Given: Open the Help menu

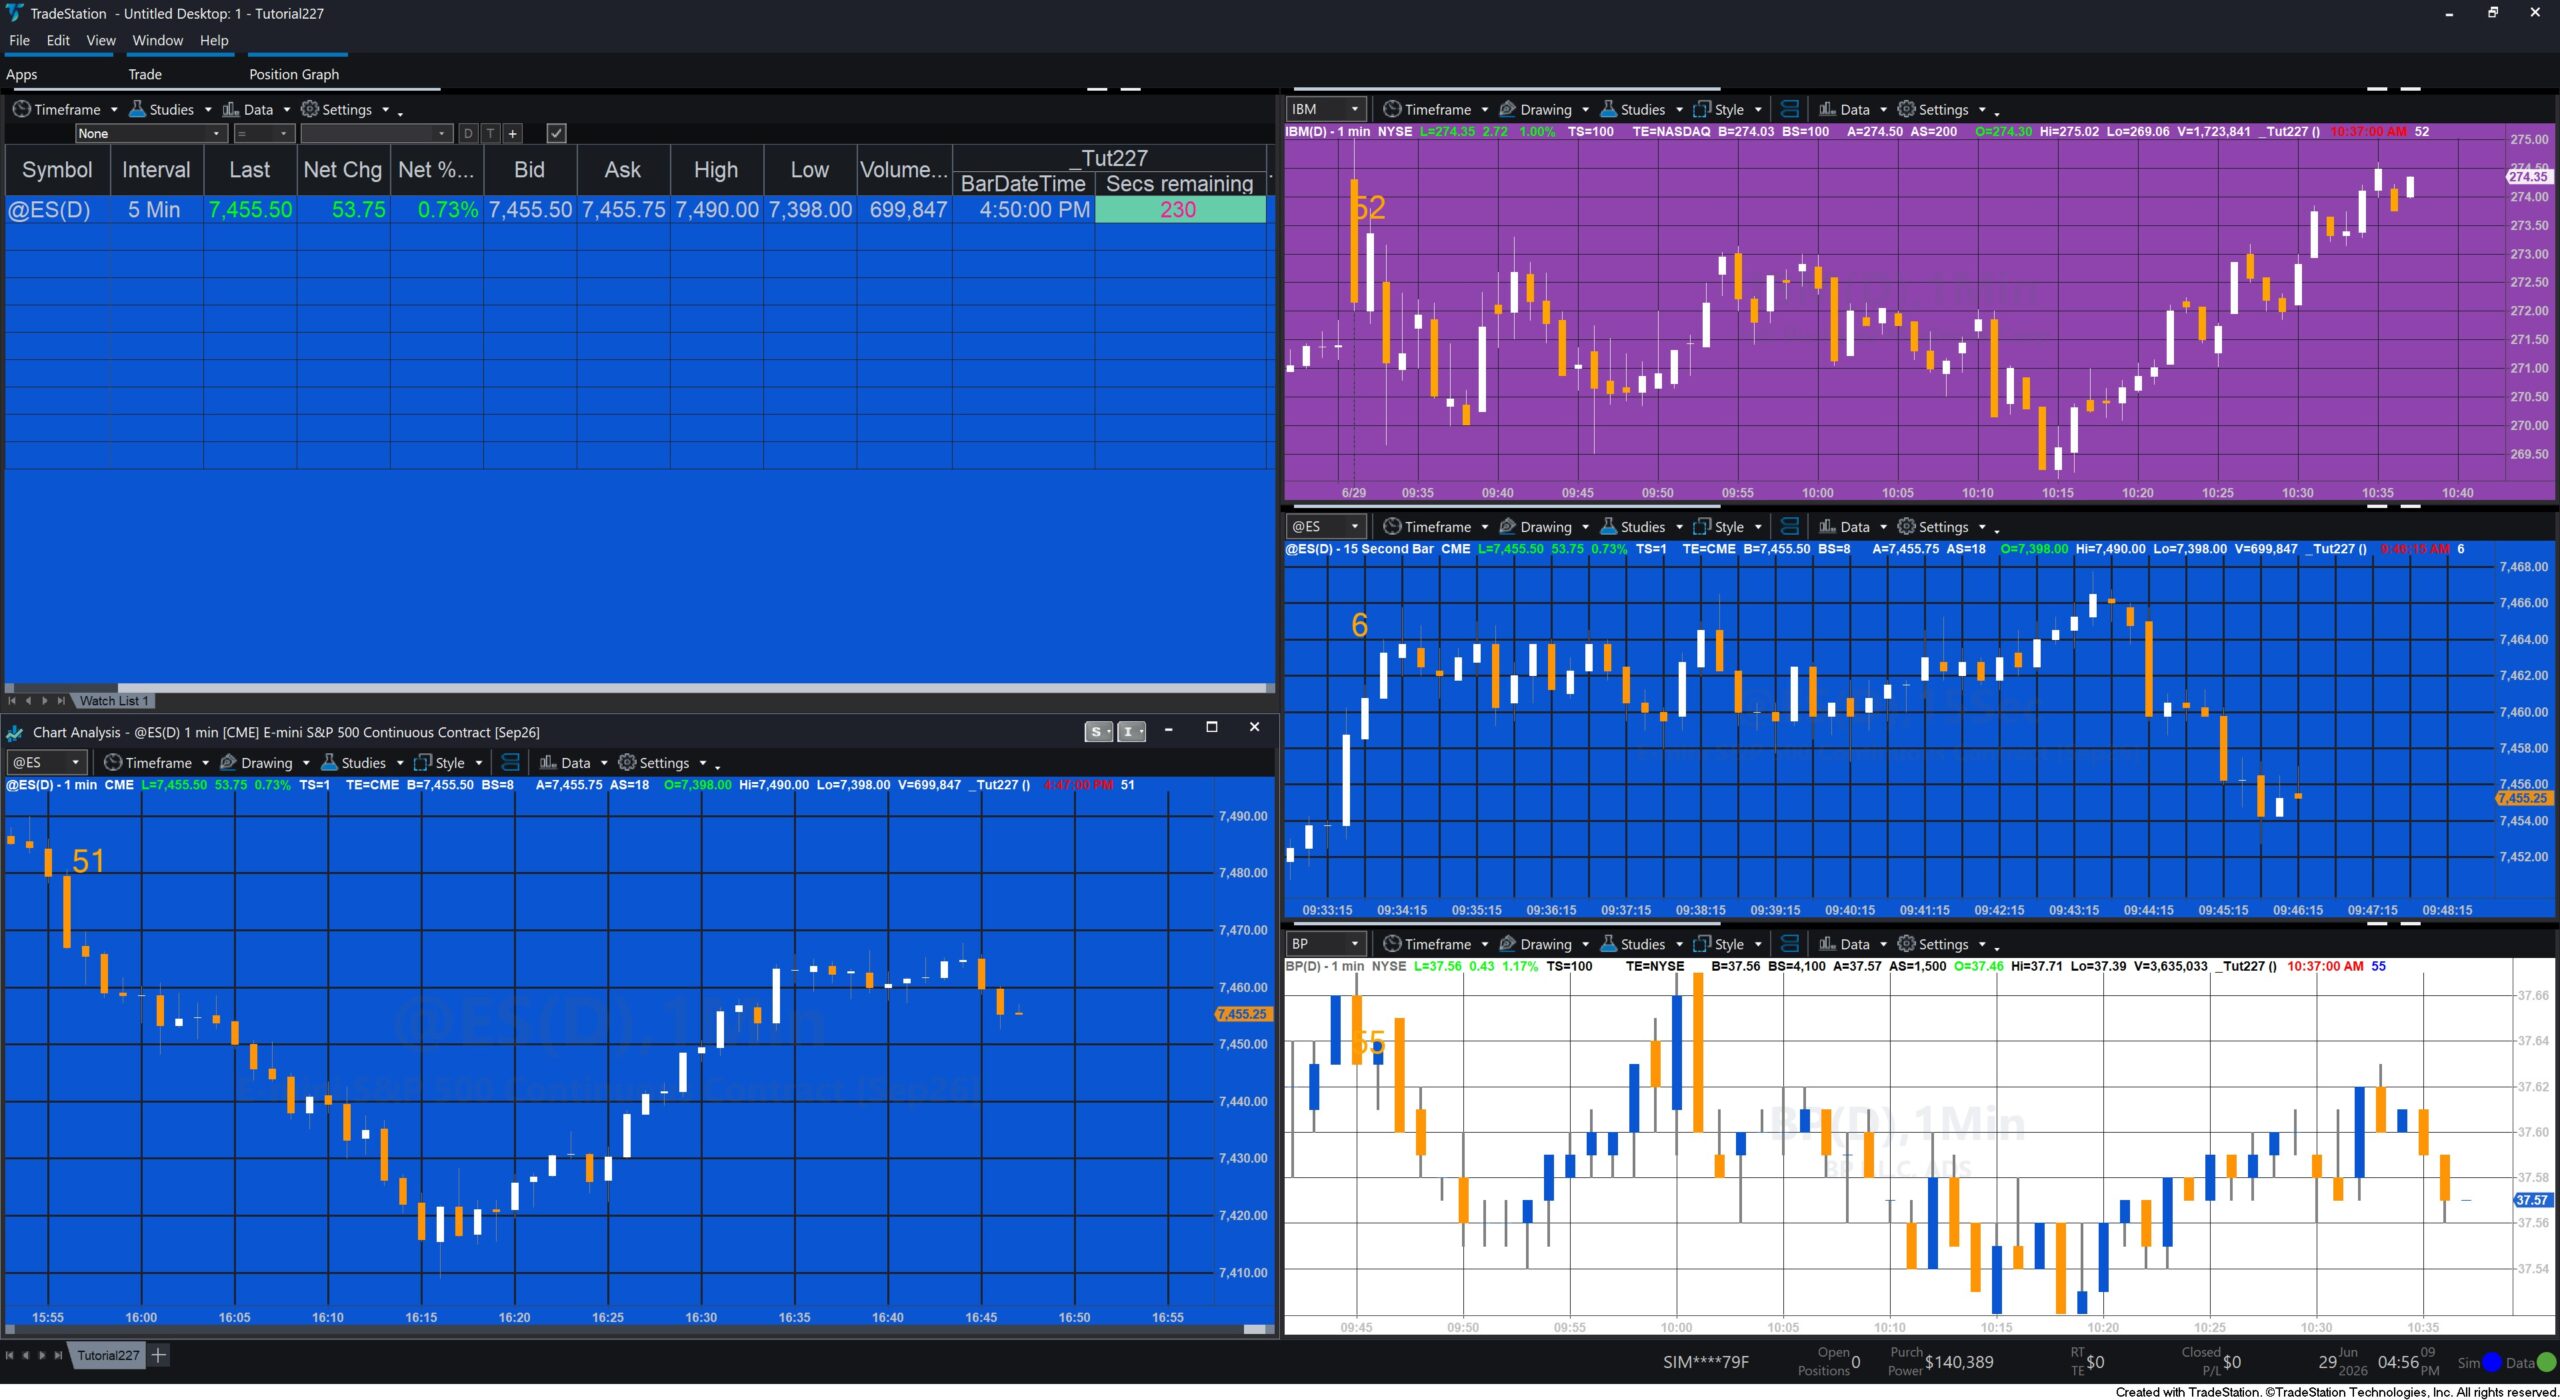Looking at the screenshot, I should click(214, 40).
